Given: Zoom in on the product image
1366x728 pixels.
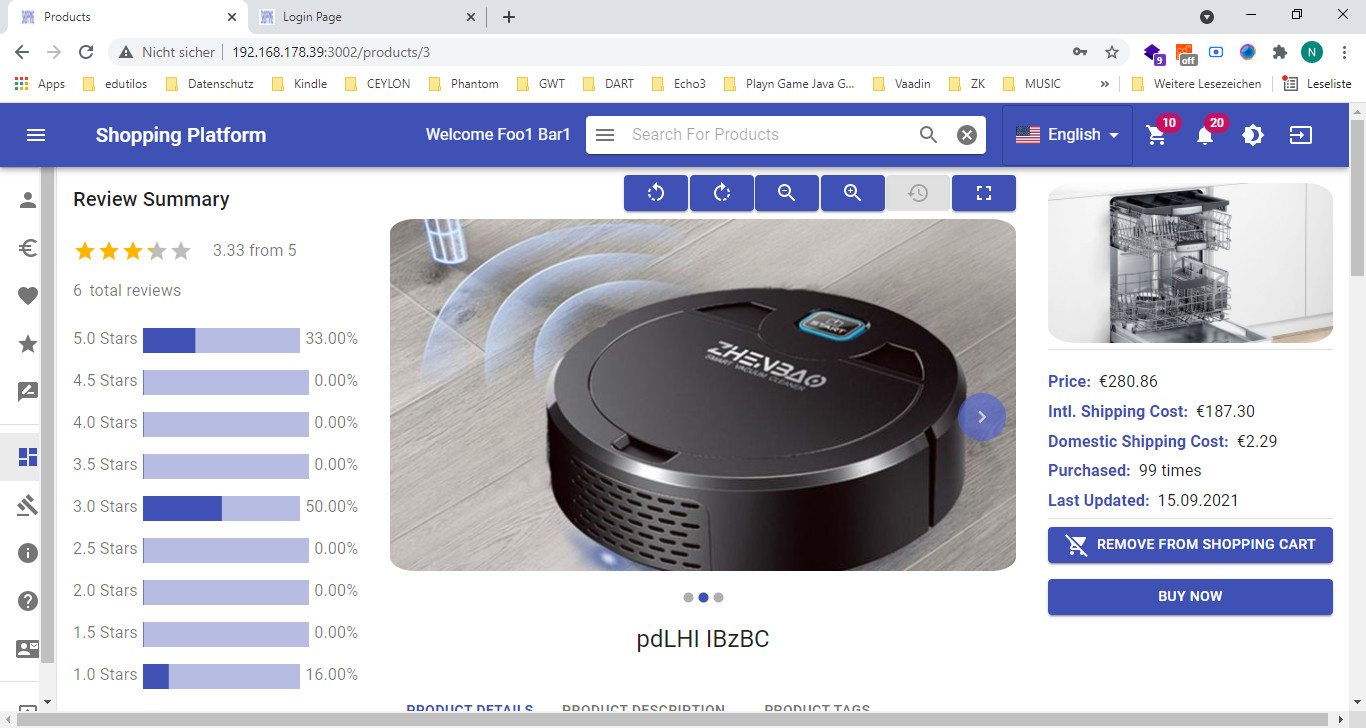Looking at the screenshot, I should [x=852, y=193].
